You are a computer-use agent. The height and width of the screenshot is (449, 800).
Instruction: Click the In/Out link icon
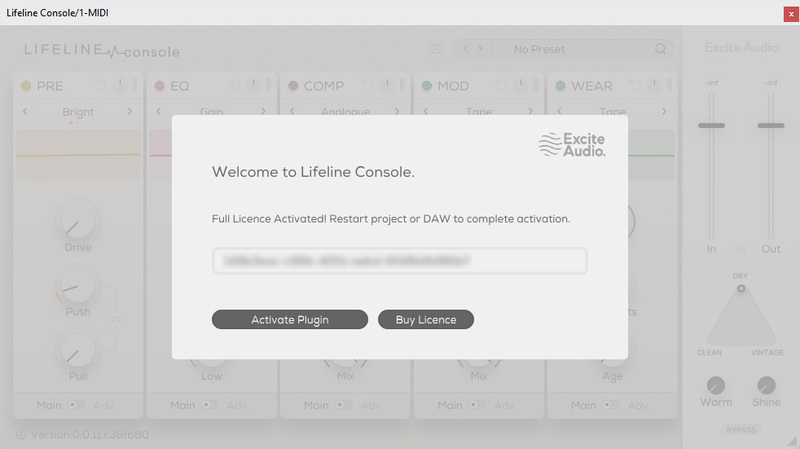click(x=740, y=250)
